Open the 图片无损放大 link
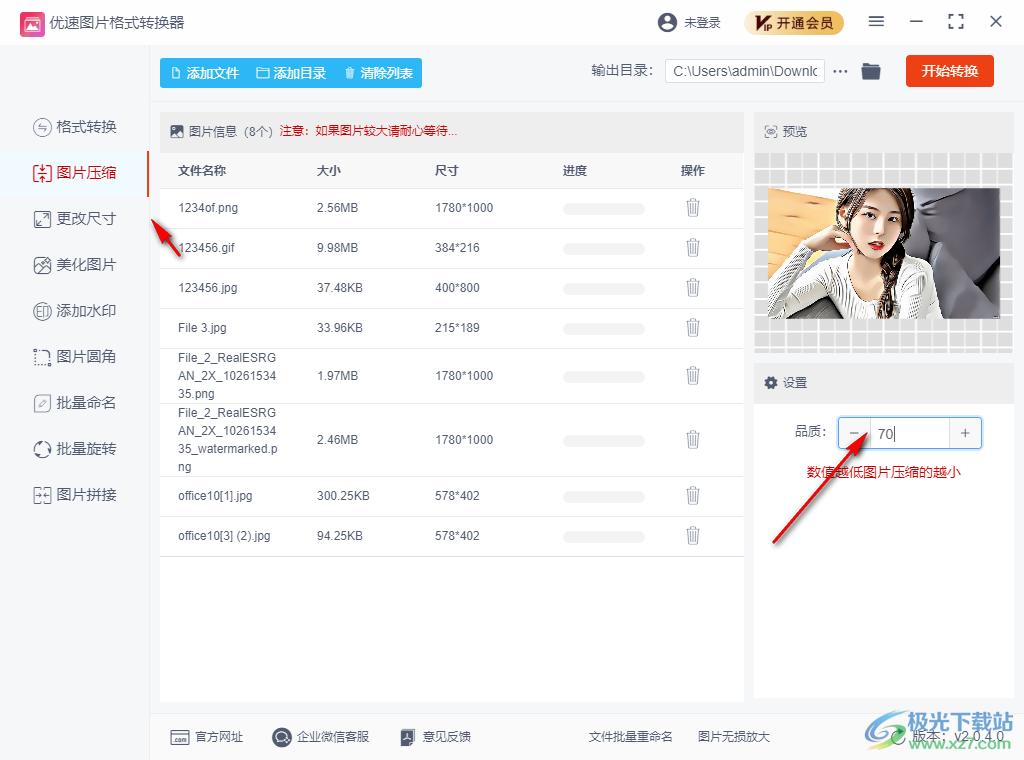Image resolution: width=1024 pixels, height=760 pixels. [x=733, y=737]
